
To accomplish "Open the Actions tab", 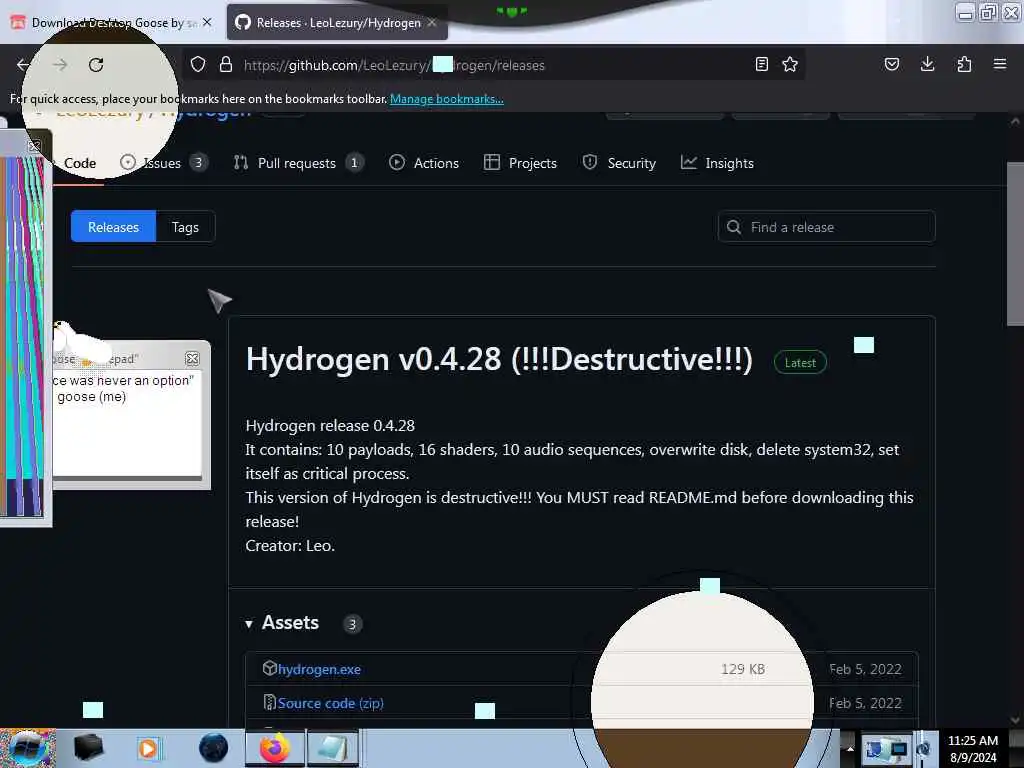I will [x=424, y=163].
